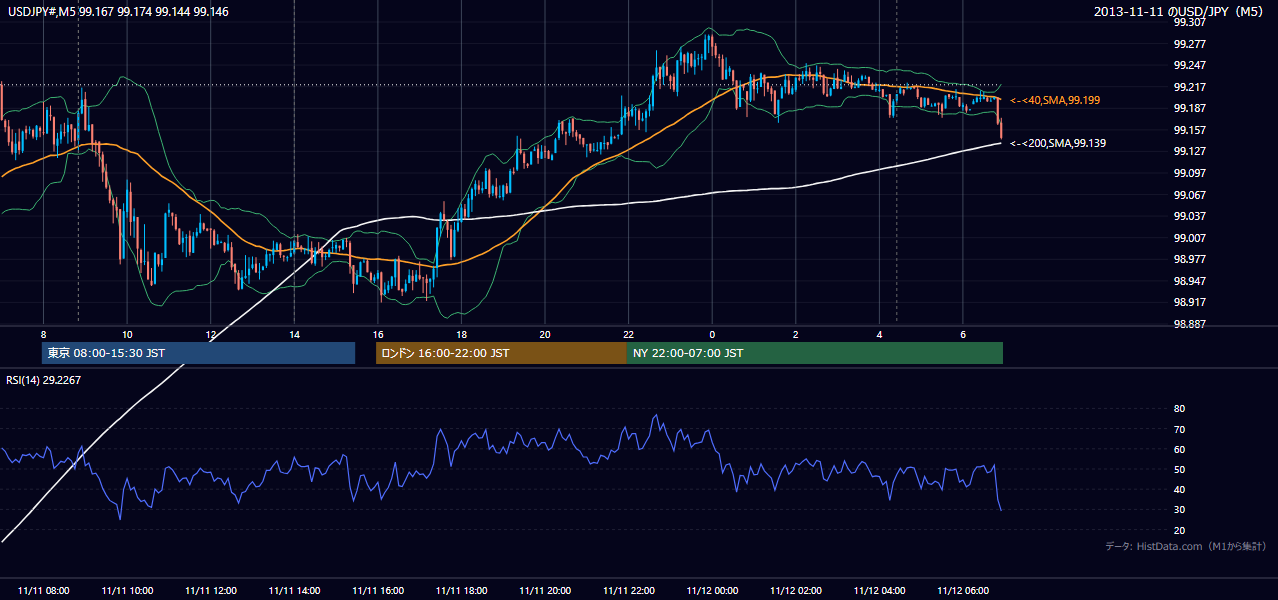Image resolution: width=1278 pixels, height=600 pixels.
Task: Click price axis label 99.037
Action: [x=1188, y=216]
